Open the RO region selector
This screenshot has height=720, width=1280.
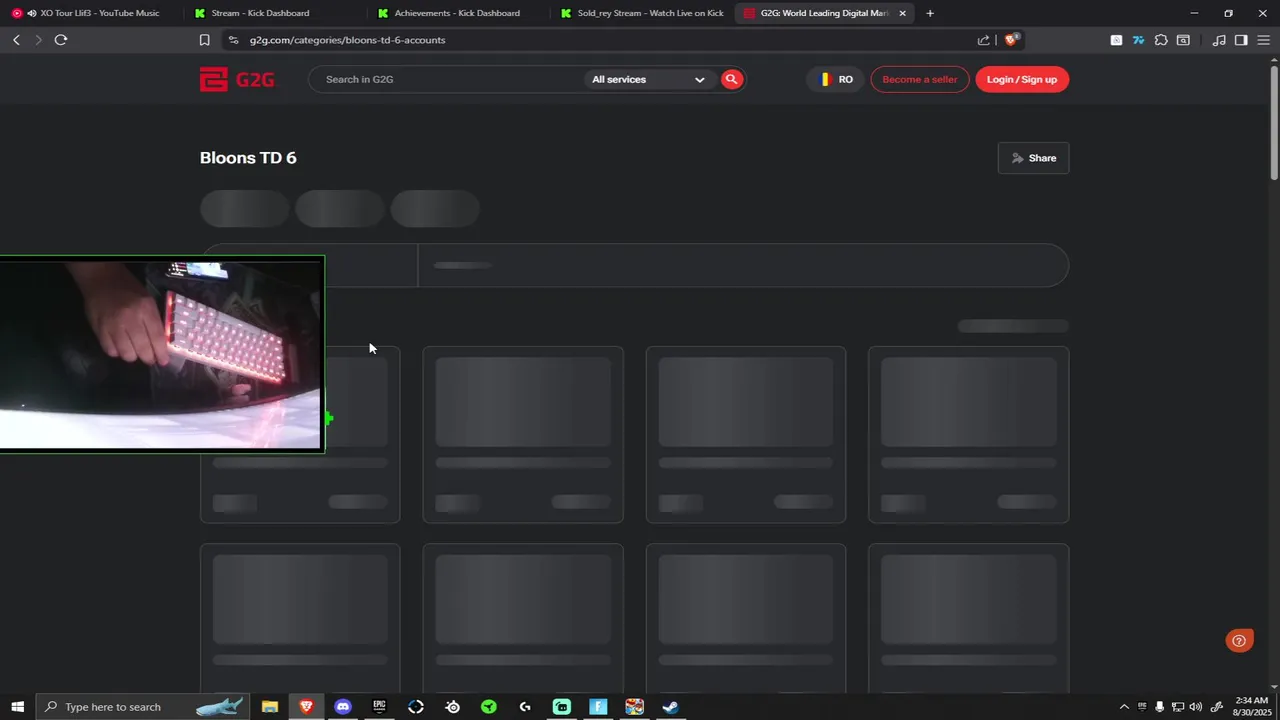835,79
